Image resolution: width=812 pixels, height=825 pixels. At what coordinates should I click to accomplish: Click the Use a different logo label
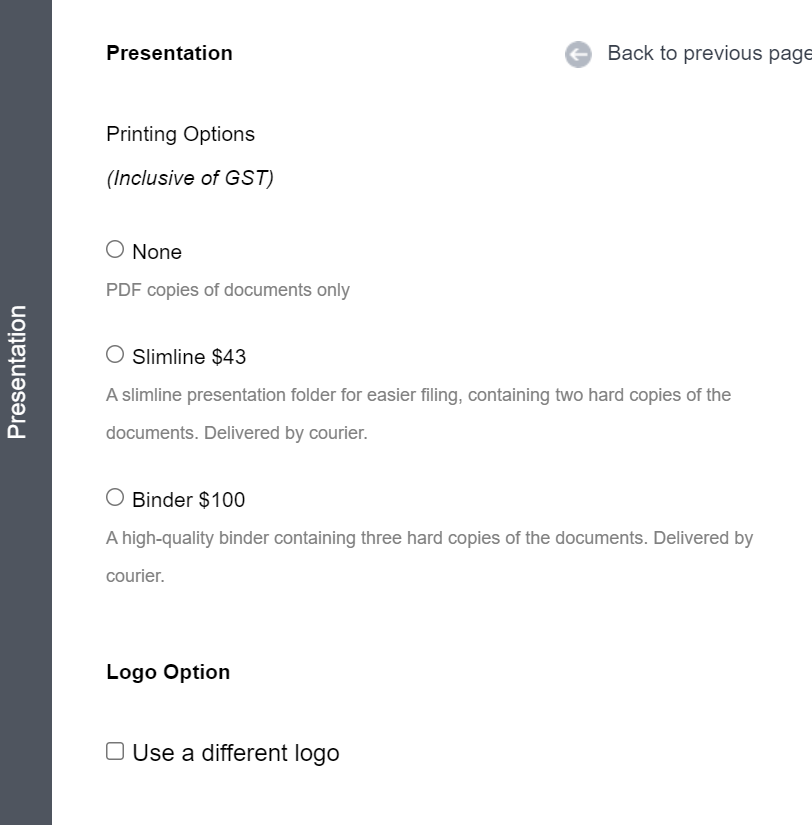tap(236, 753)
